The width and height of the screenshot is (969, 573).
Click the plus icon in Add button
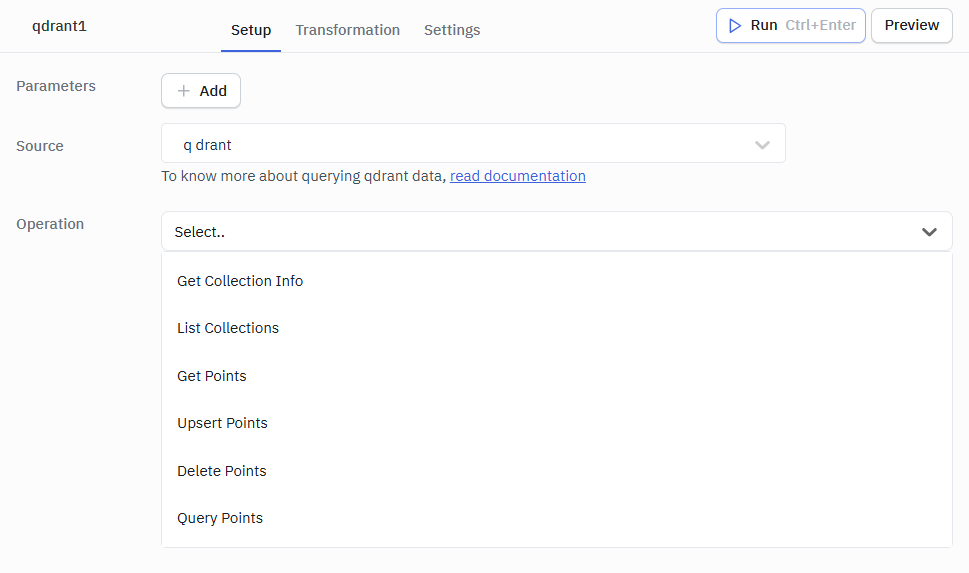[x=184, y=91]
